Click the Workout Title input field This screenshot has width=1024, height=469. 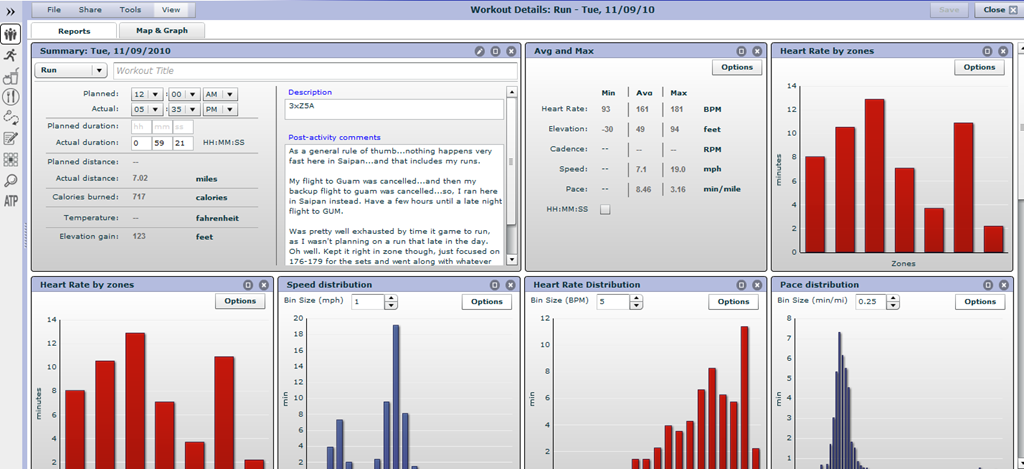coord(315,71)
